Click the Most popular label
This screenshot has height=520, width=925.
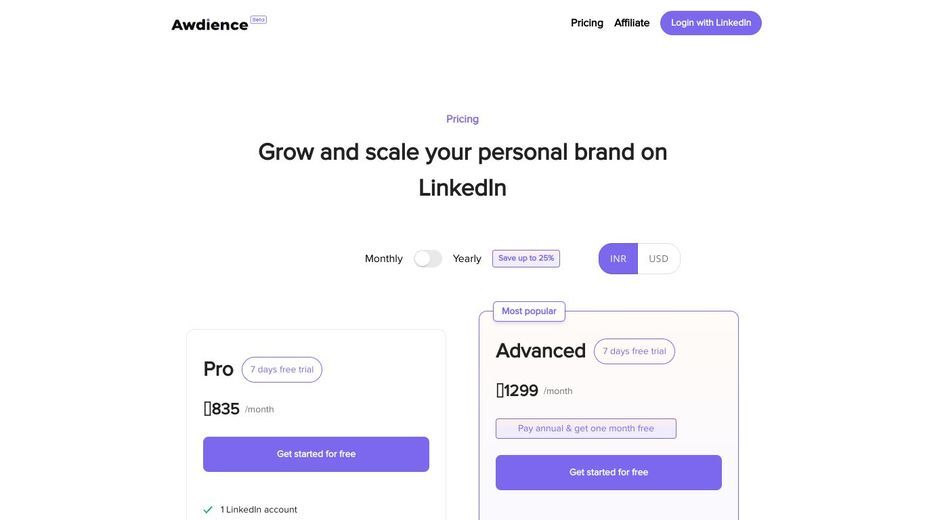tap(529, 311)
